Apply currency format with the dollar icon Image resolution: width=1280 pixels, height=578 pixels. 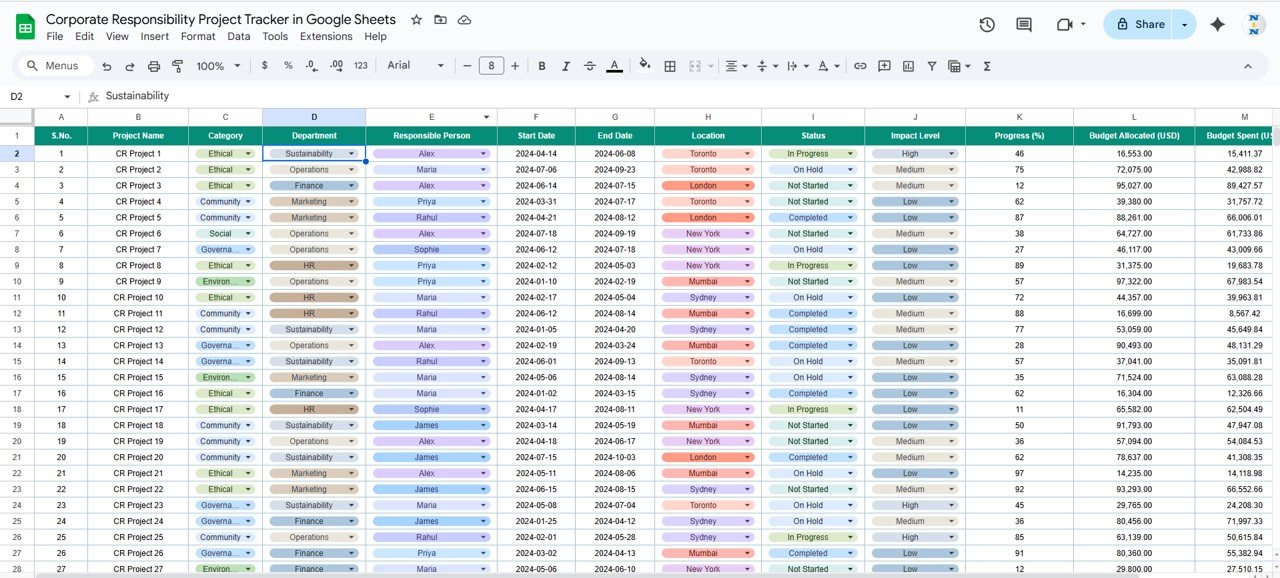click(264, 65)
